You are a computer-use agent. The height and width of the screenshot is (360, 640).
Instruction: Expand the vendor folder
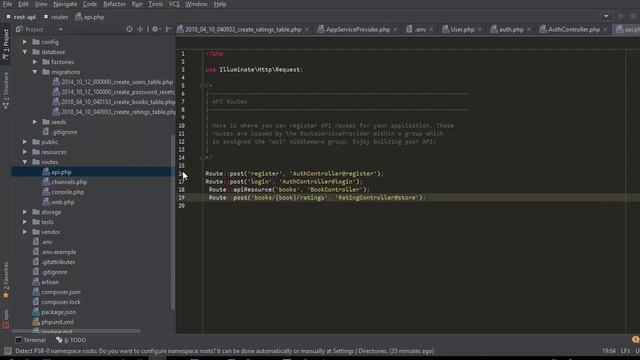[x=25, y=232]
